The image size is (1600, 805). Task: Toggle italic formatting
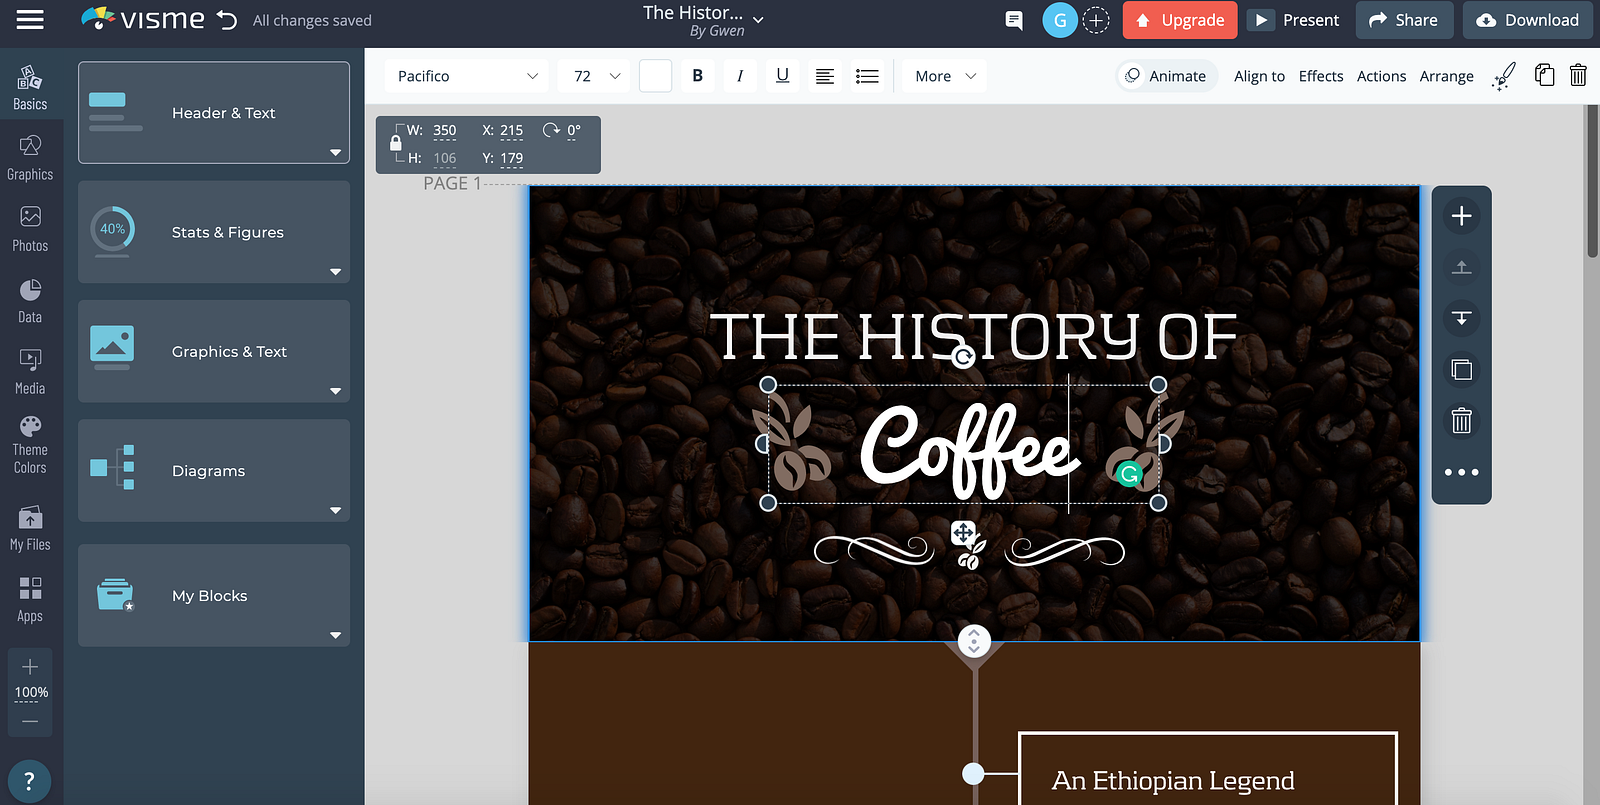coord(740,76)
